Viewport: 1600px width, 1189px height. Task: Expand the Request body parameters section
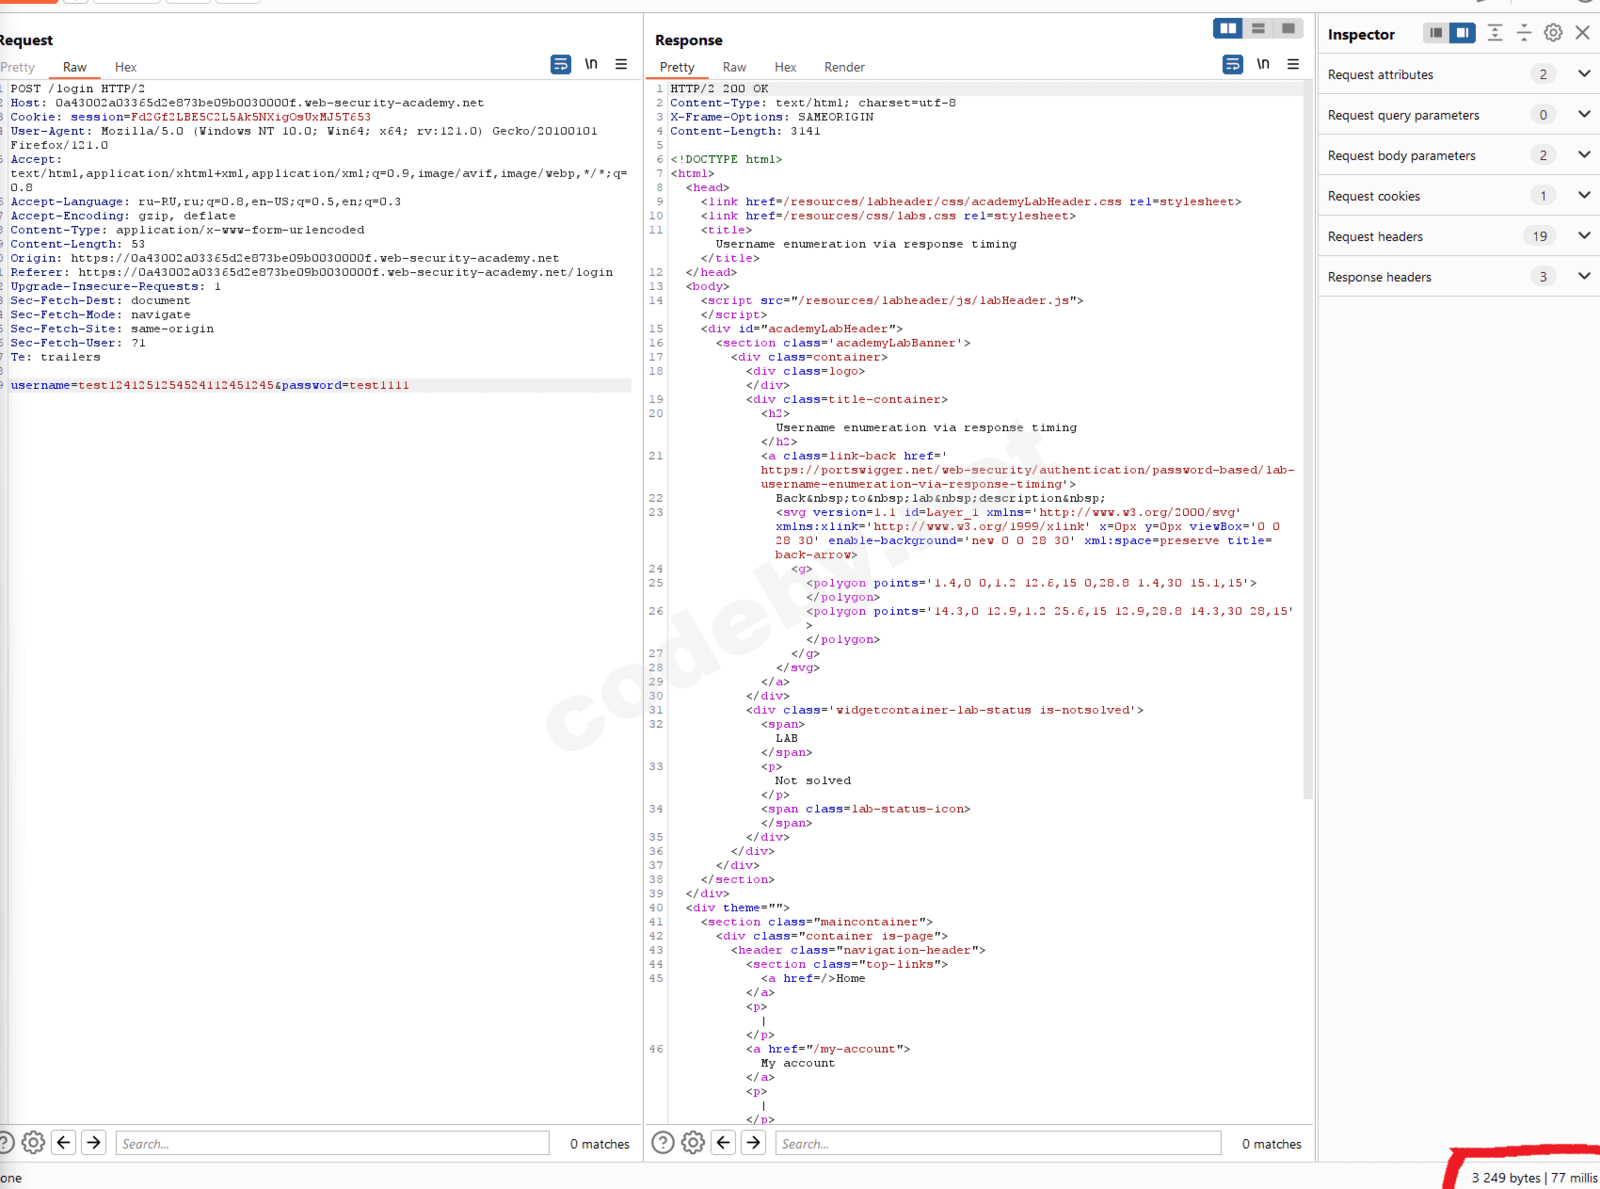tap(1584, 155)
